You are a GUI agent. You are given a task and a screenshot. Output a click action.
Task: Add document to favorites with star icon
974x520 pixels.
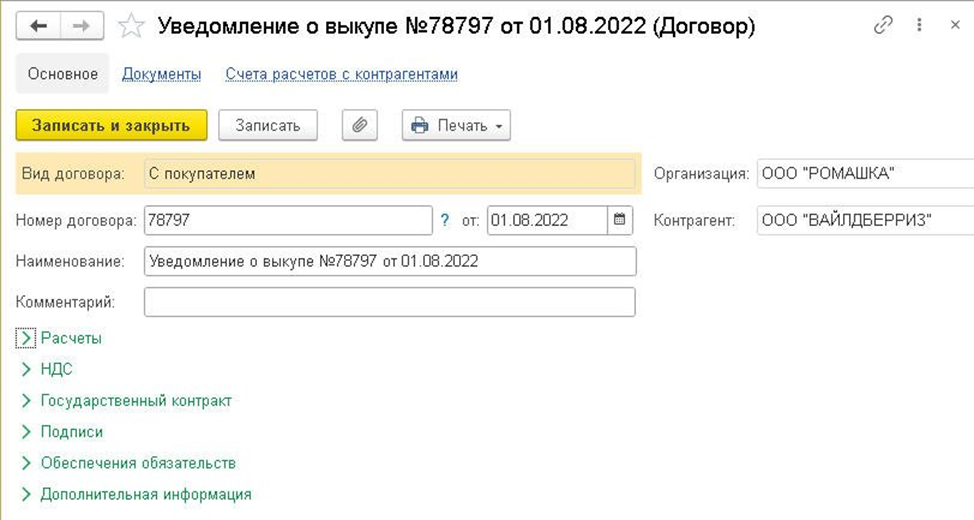click(x=131, y=27)
